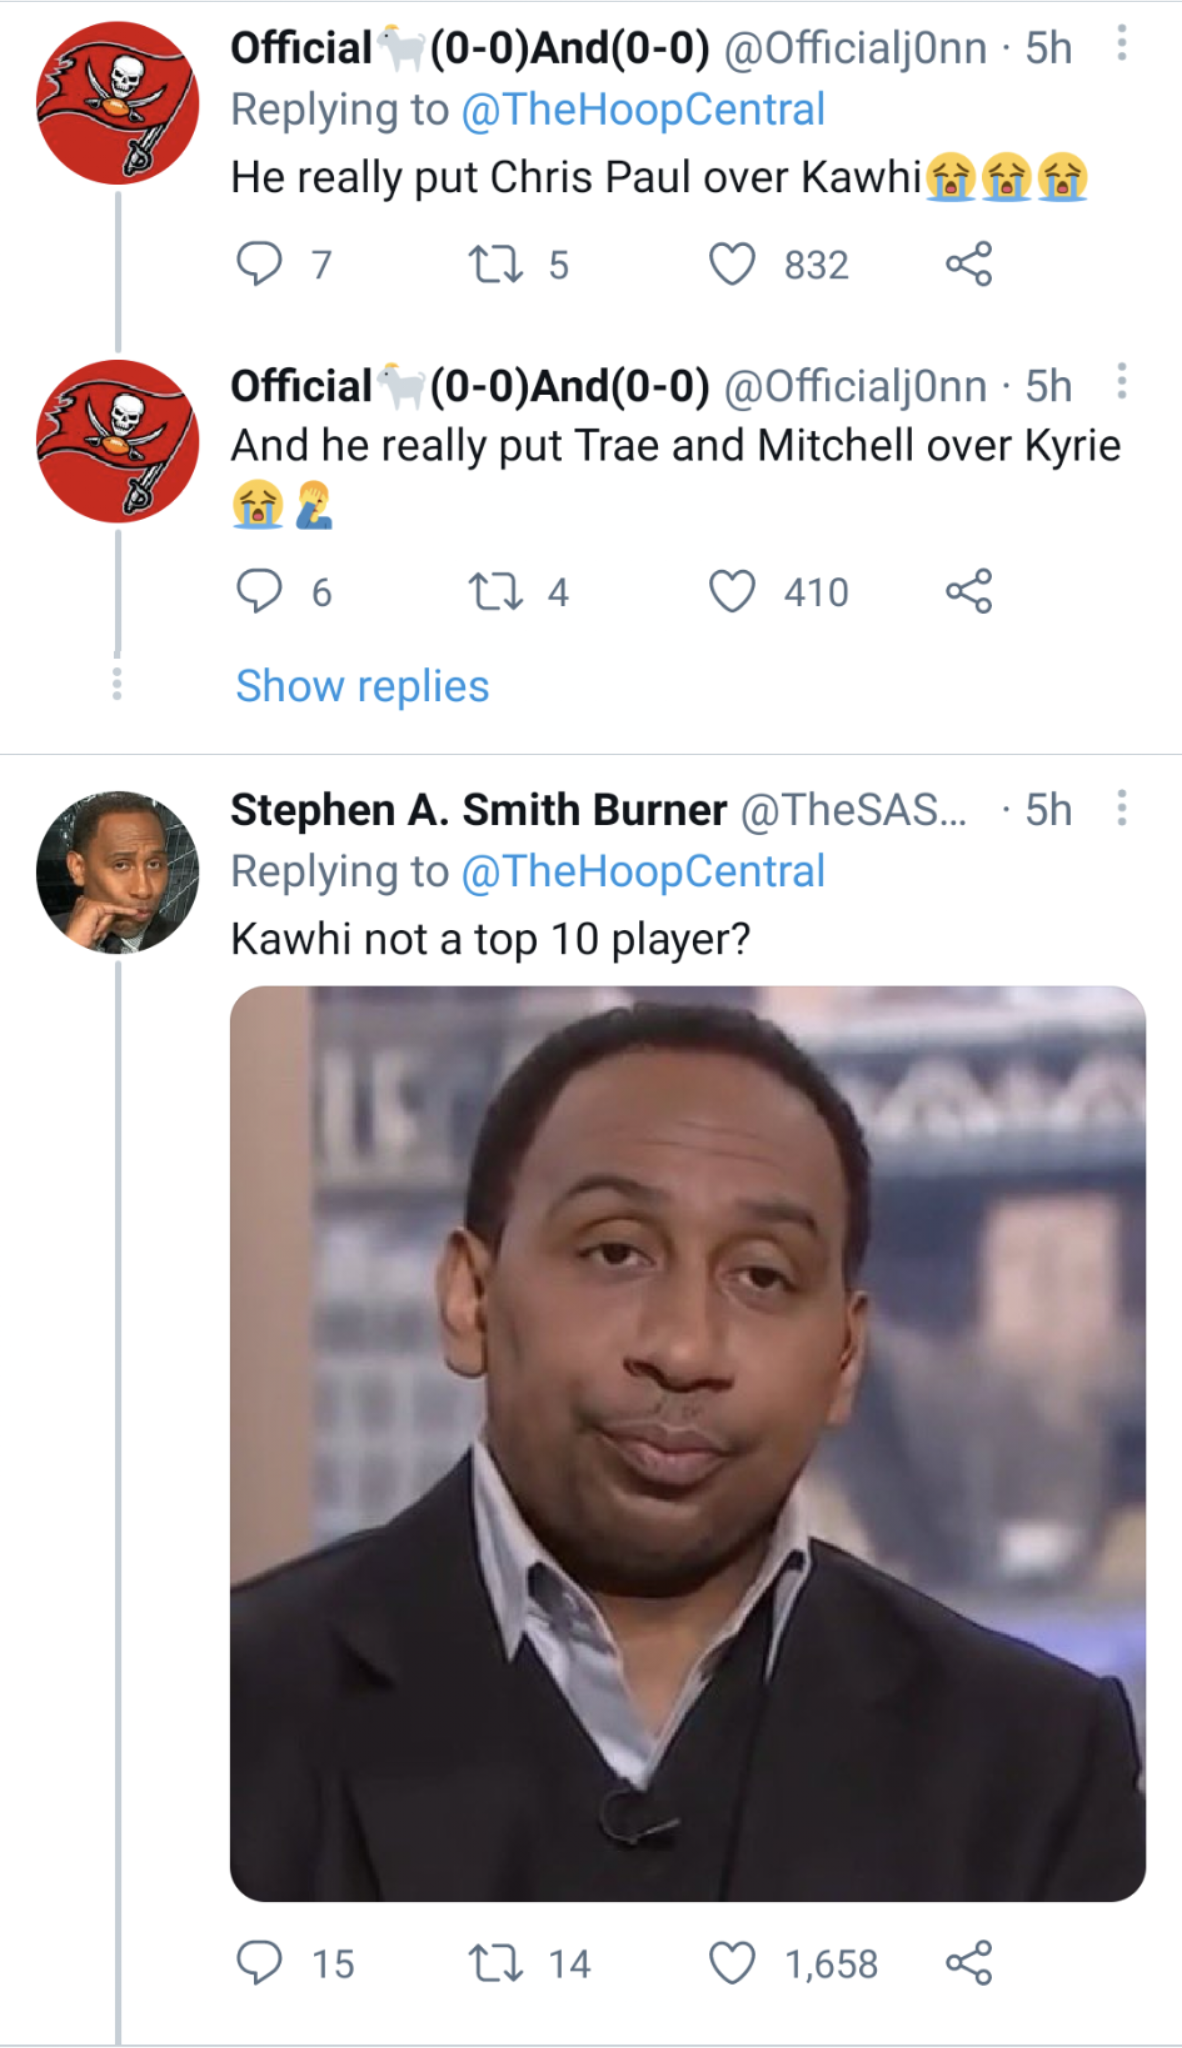Open more options on first Official tweet
This screenshot has height=2048, width=1182.
pos(1122,44)
